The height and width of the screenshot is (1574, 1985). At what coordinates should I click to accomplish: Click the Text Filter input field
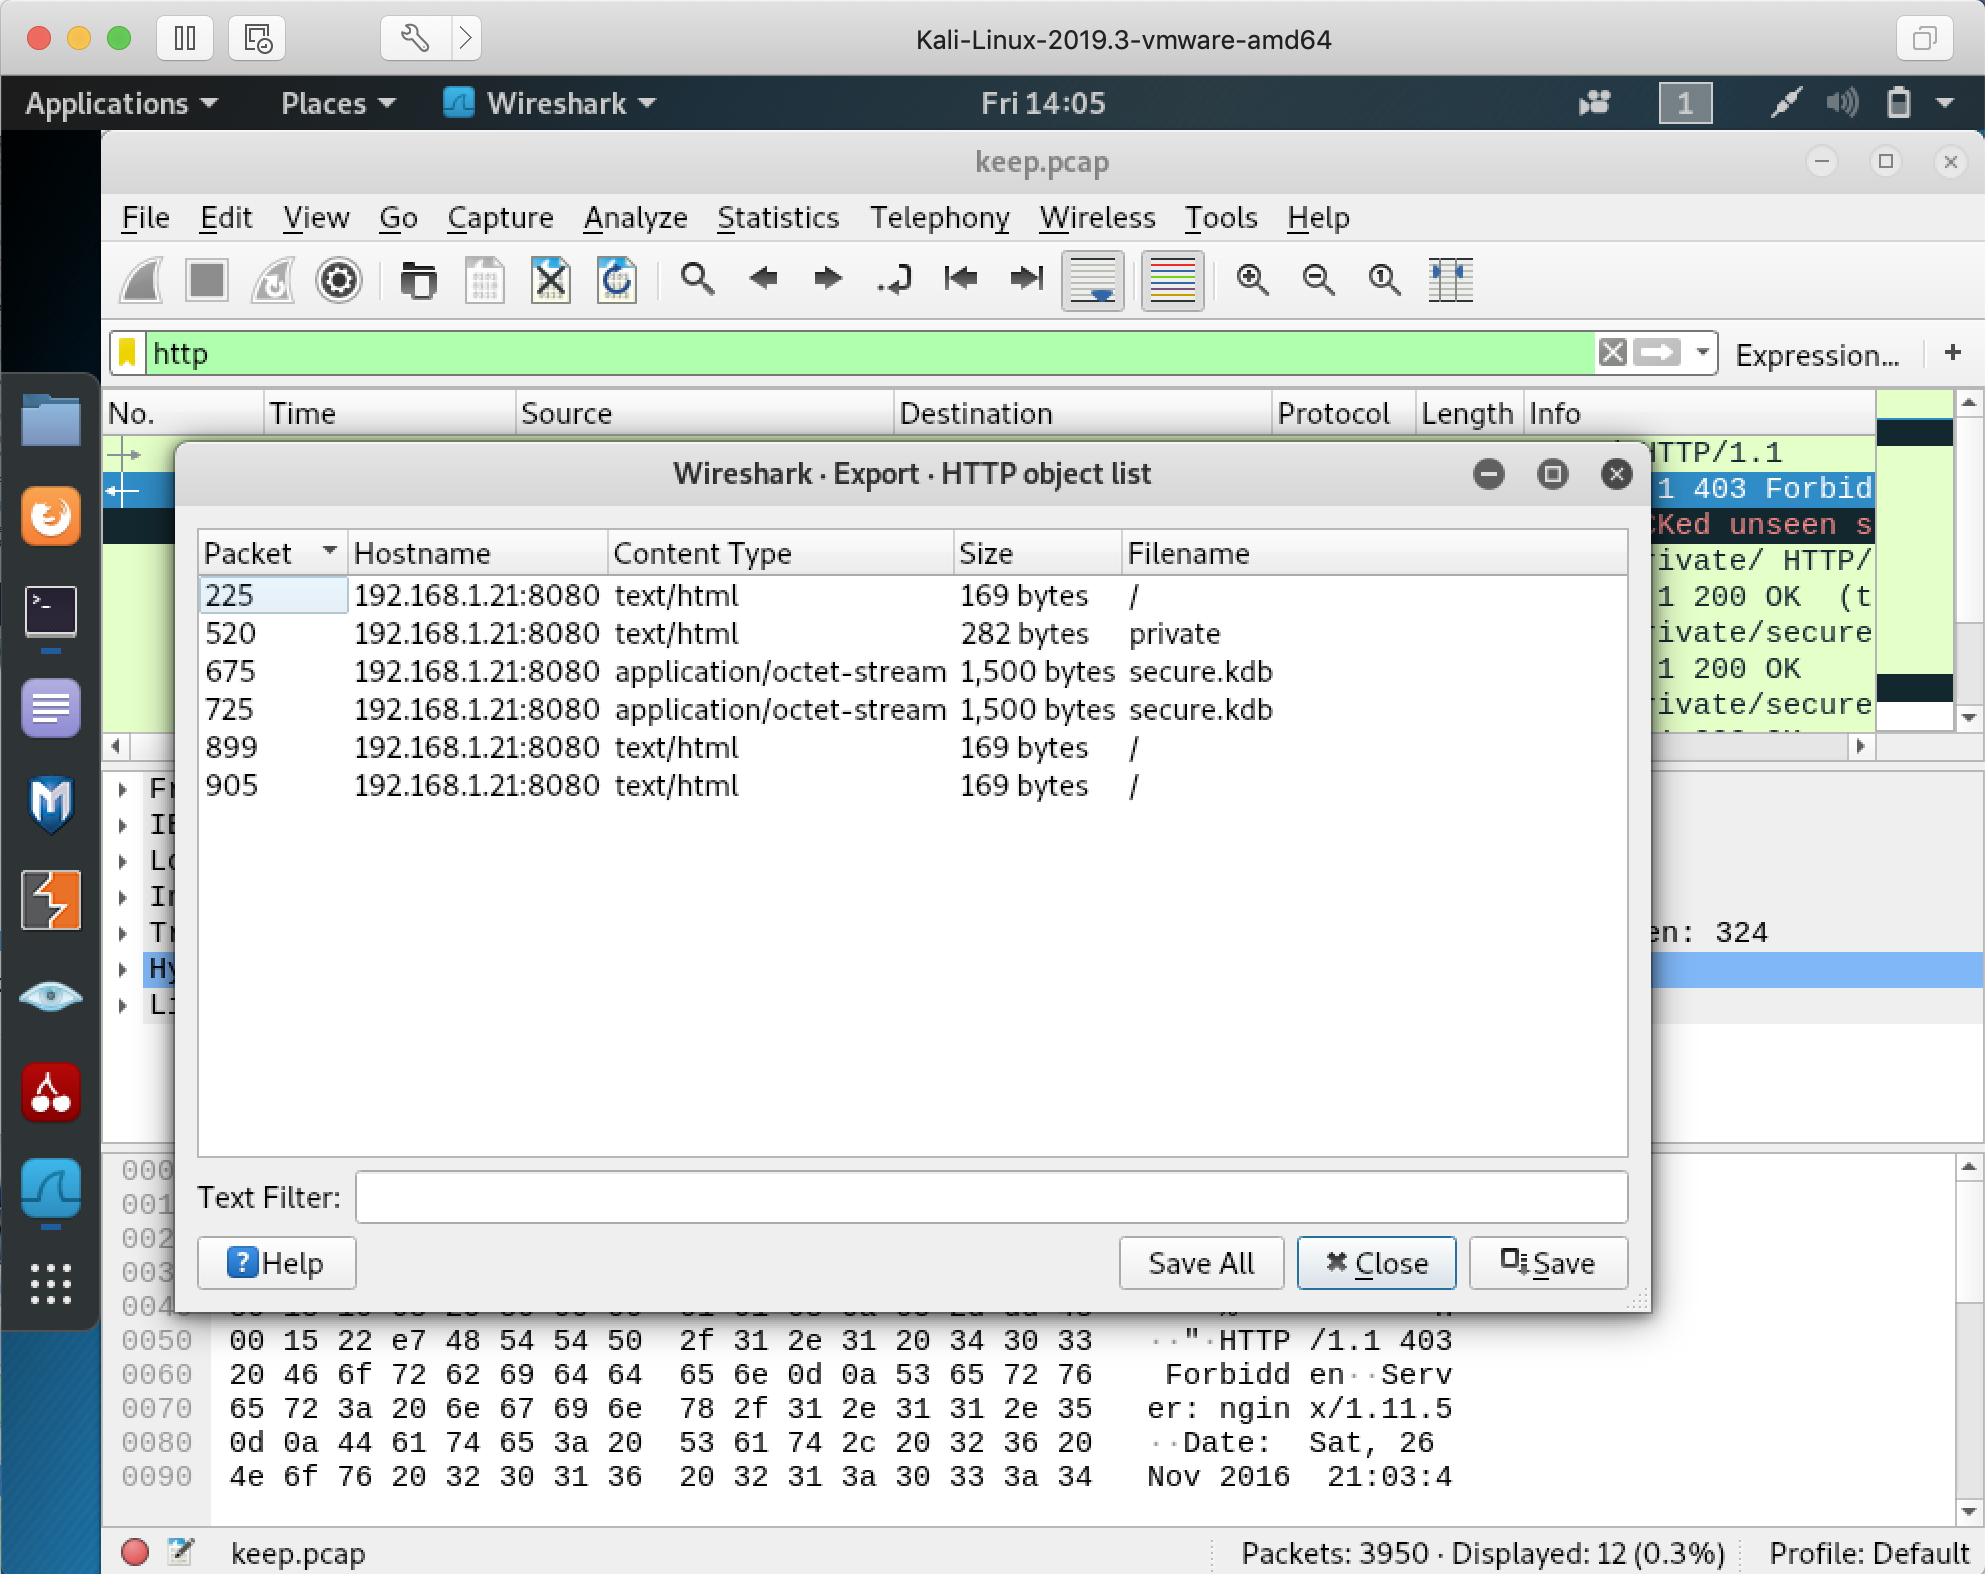click(x=991, y=1197)
